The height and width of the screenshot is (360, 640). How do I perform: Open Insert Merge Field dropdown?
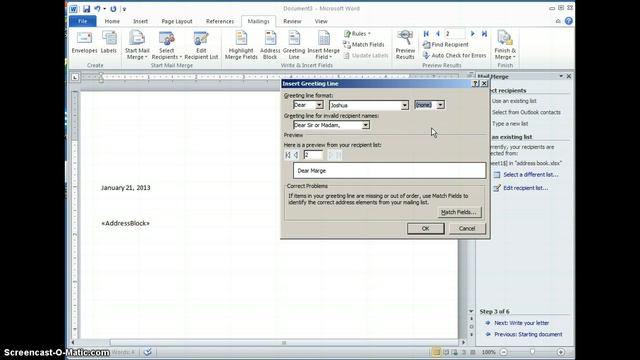click(x=323, y=45)
